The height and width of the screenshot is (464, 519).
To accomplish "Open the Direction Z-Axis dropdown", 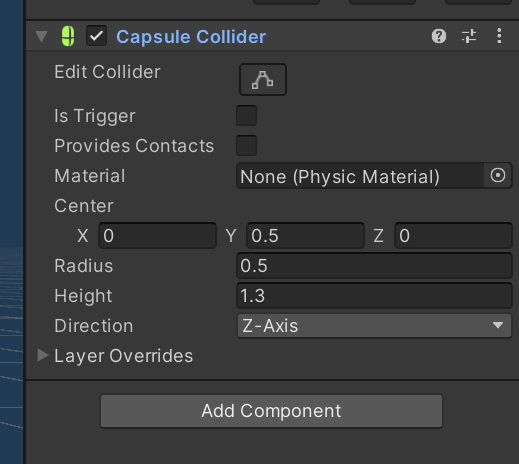I will 374,326.
